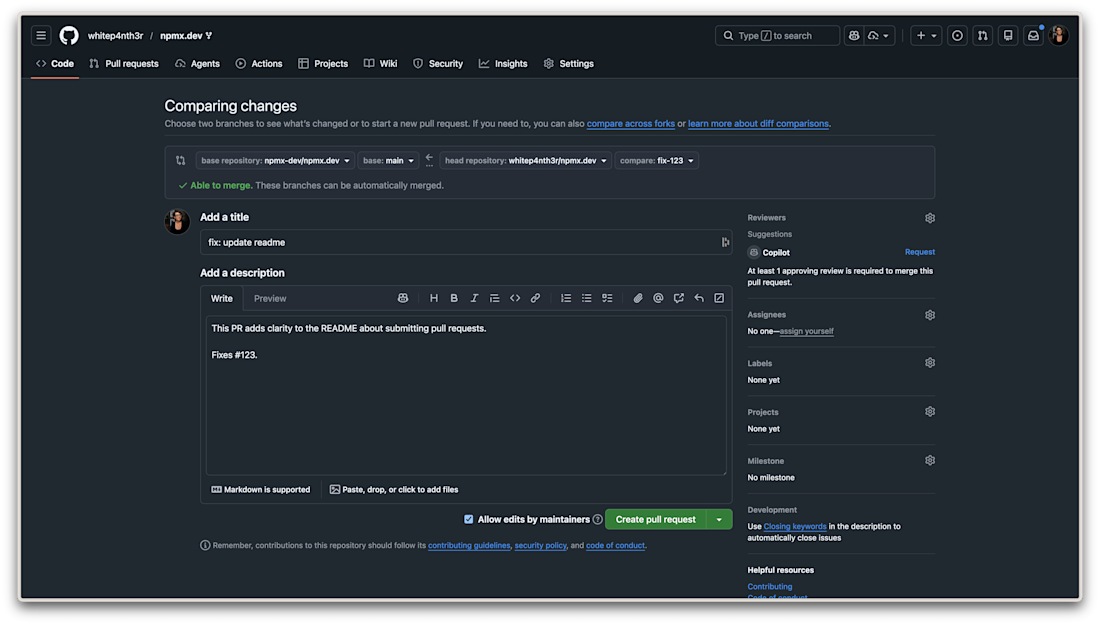
Task: Expand head repository dropdown
Action: [525, 161]
